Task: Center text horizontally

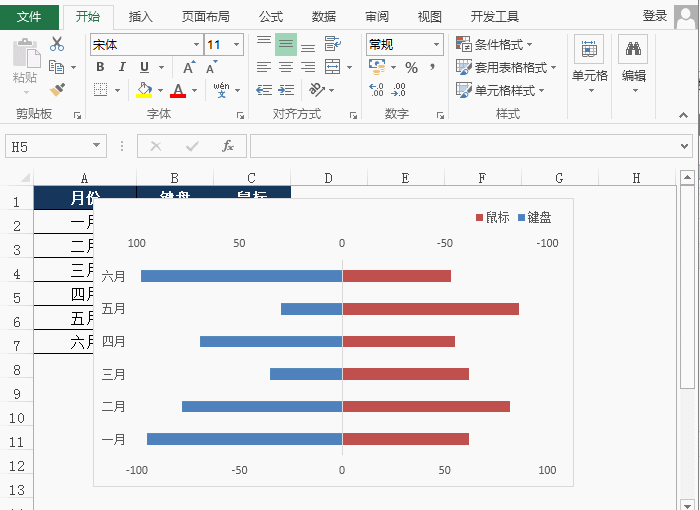Action: click(286, 67)
